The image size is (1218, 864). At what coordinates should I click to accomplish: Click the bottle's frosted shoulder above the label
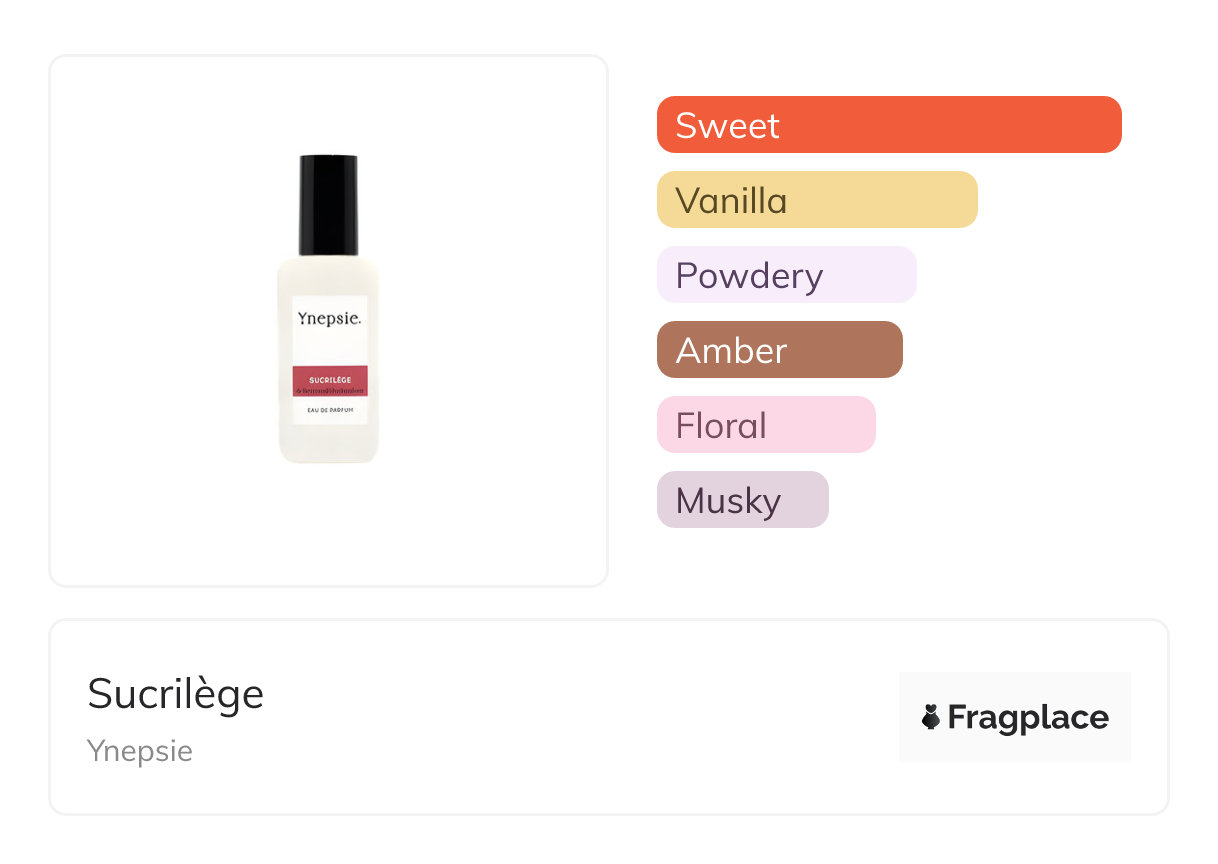tap(329, 275)
